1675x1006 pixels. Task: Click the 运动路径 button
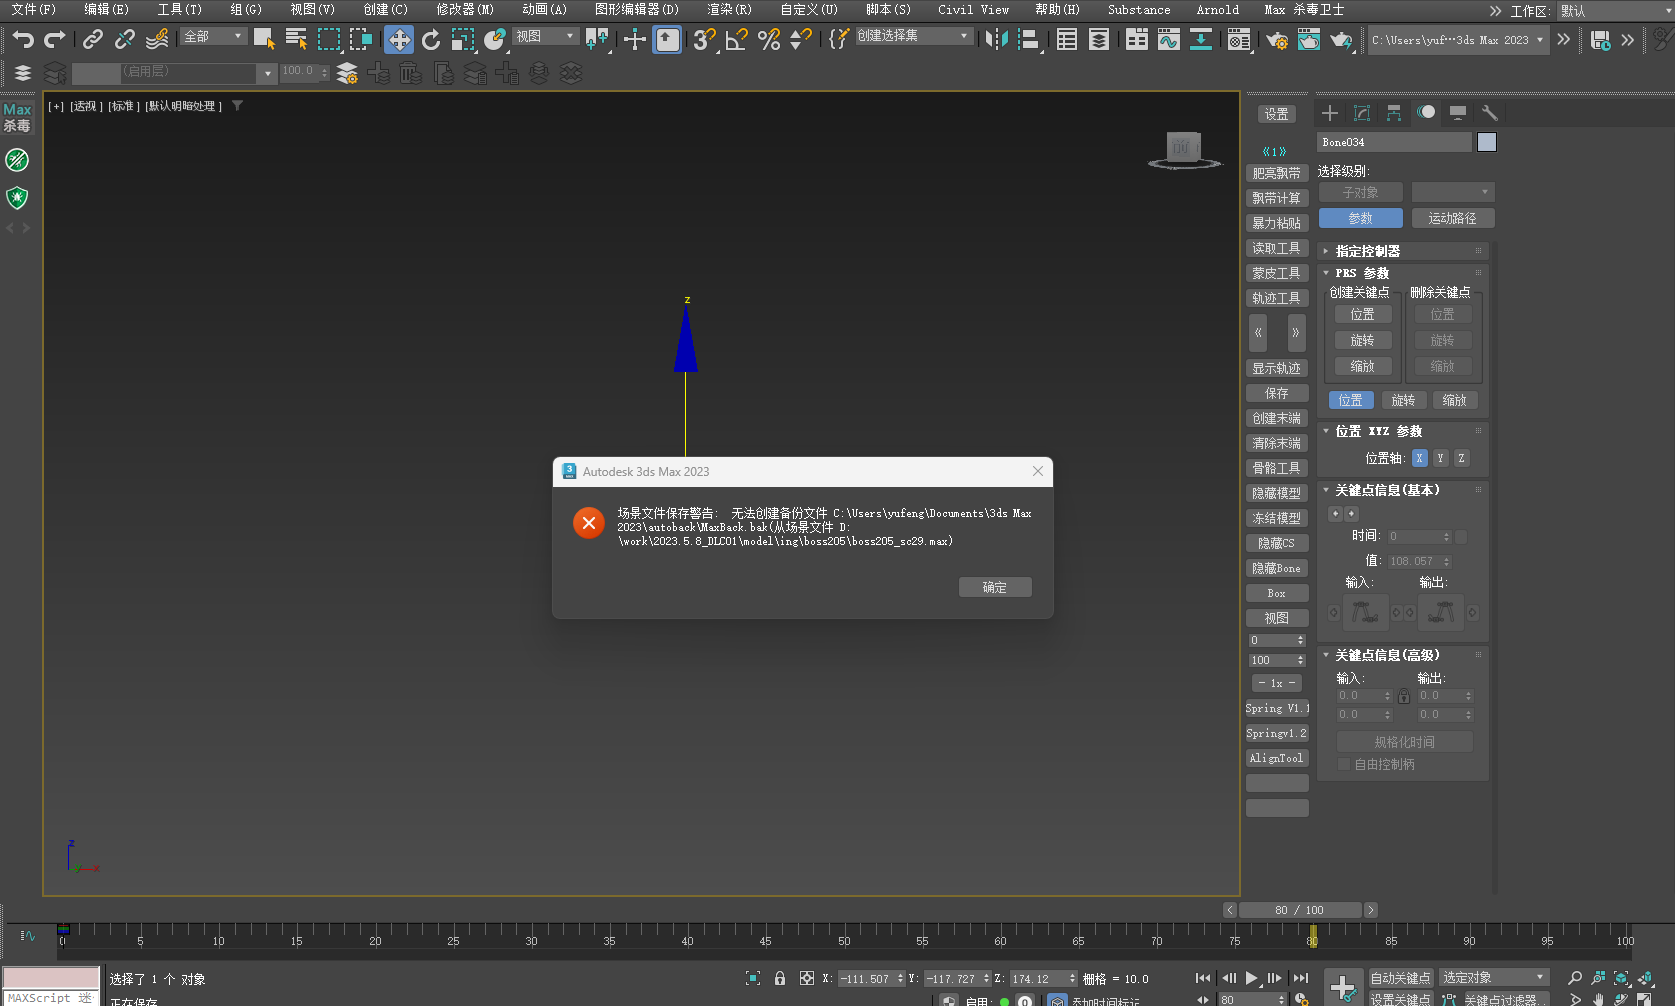click(x=1452, y=218)
